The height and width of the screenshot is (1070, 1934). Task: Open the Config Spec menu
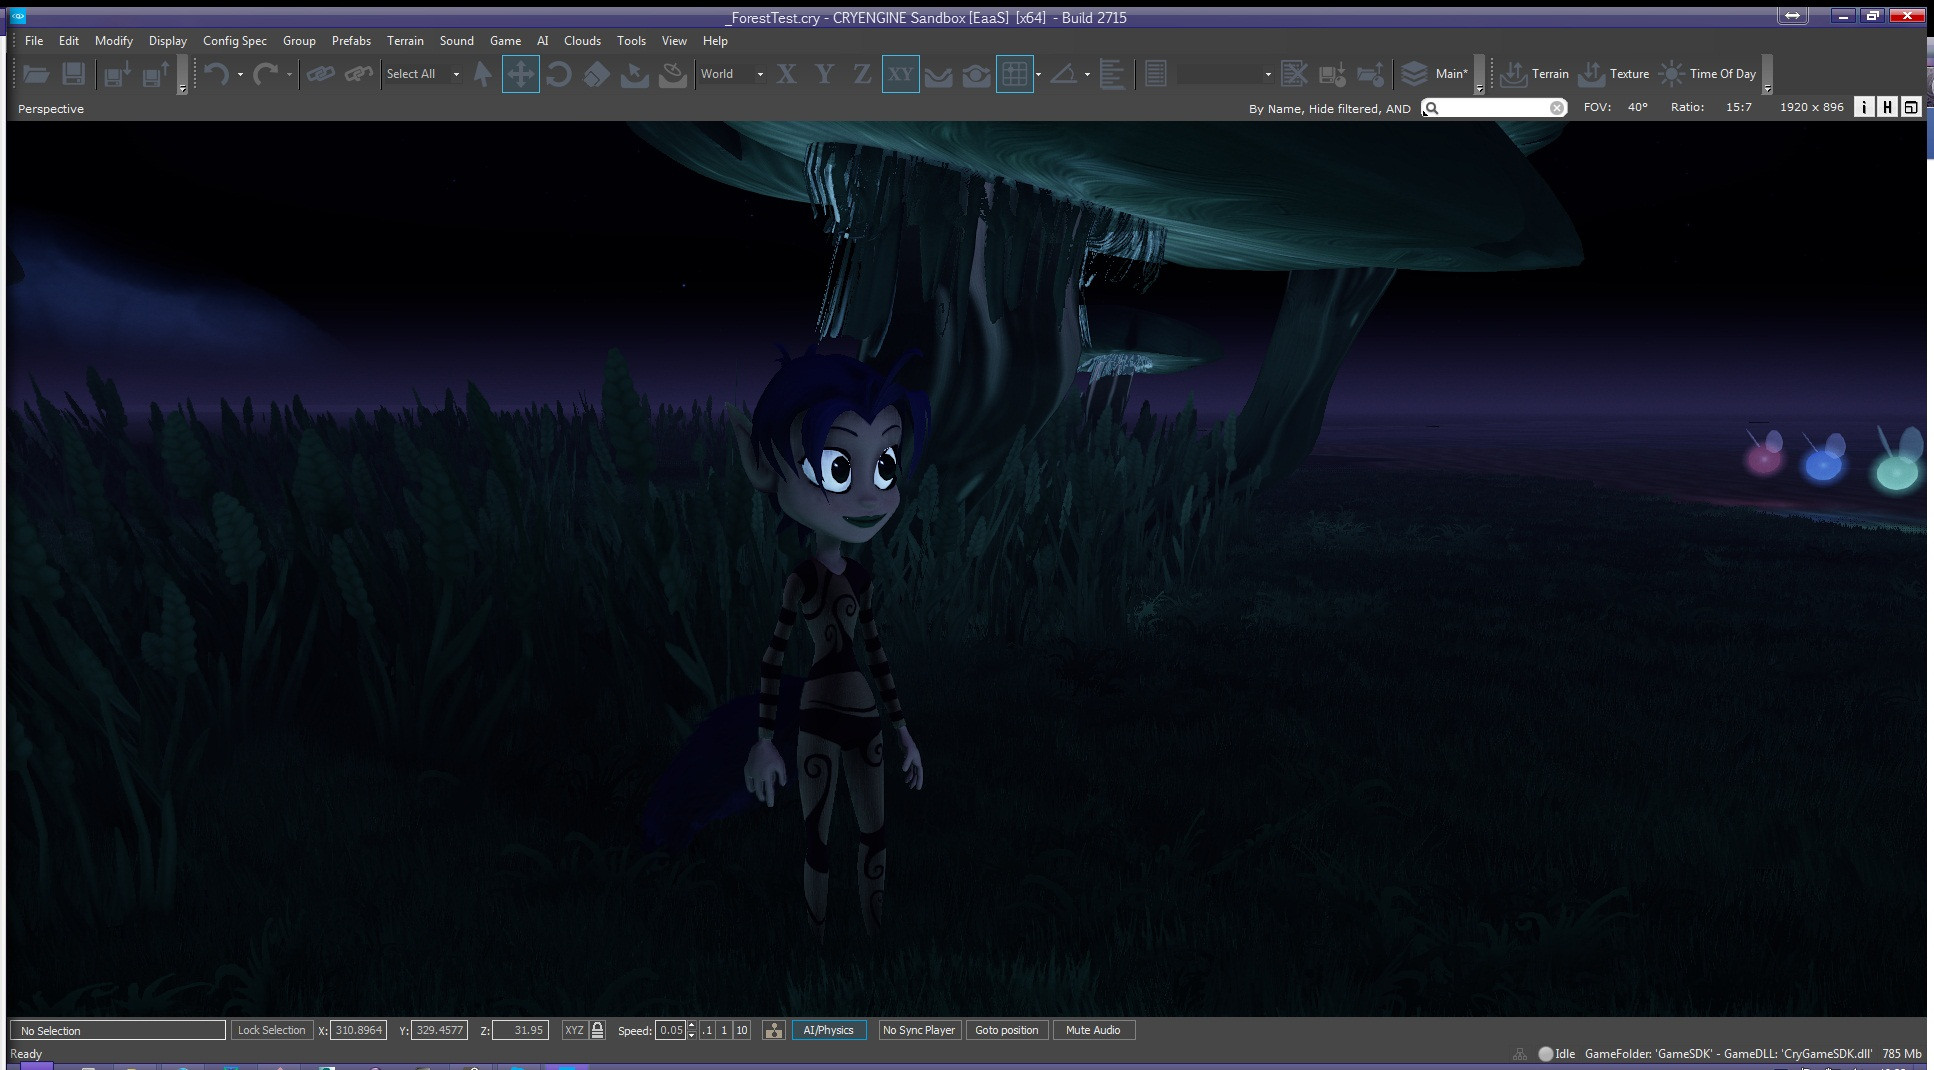tap(234, 41)
